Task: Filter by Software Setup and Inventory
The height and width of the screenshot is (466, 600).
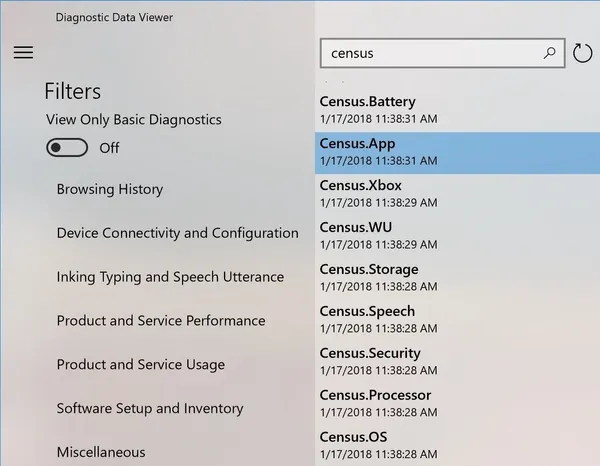Action: (150, 408)
